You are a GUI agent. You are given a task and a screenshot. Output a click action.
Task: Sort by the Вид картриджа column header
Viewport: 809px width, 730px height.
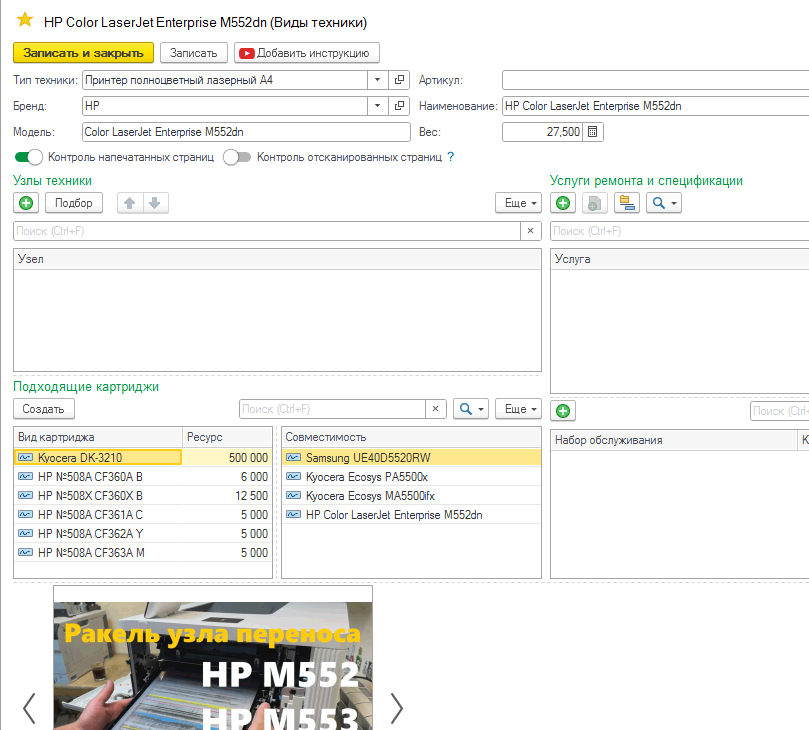tap(98, 437)
